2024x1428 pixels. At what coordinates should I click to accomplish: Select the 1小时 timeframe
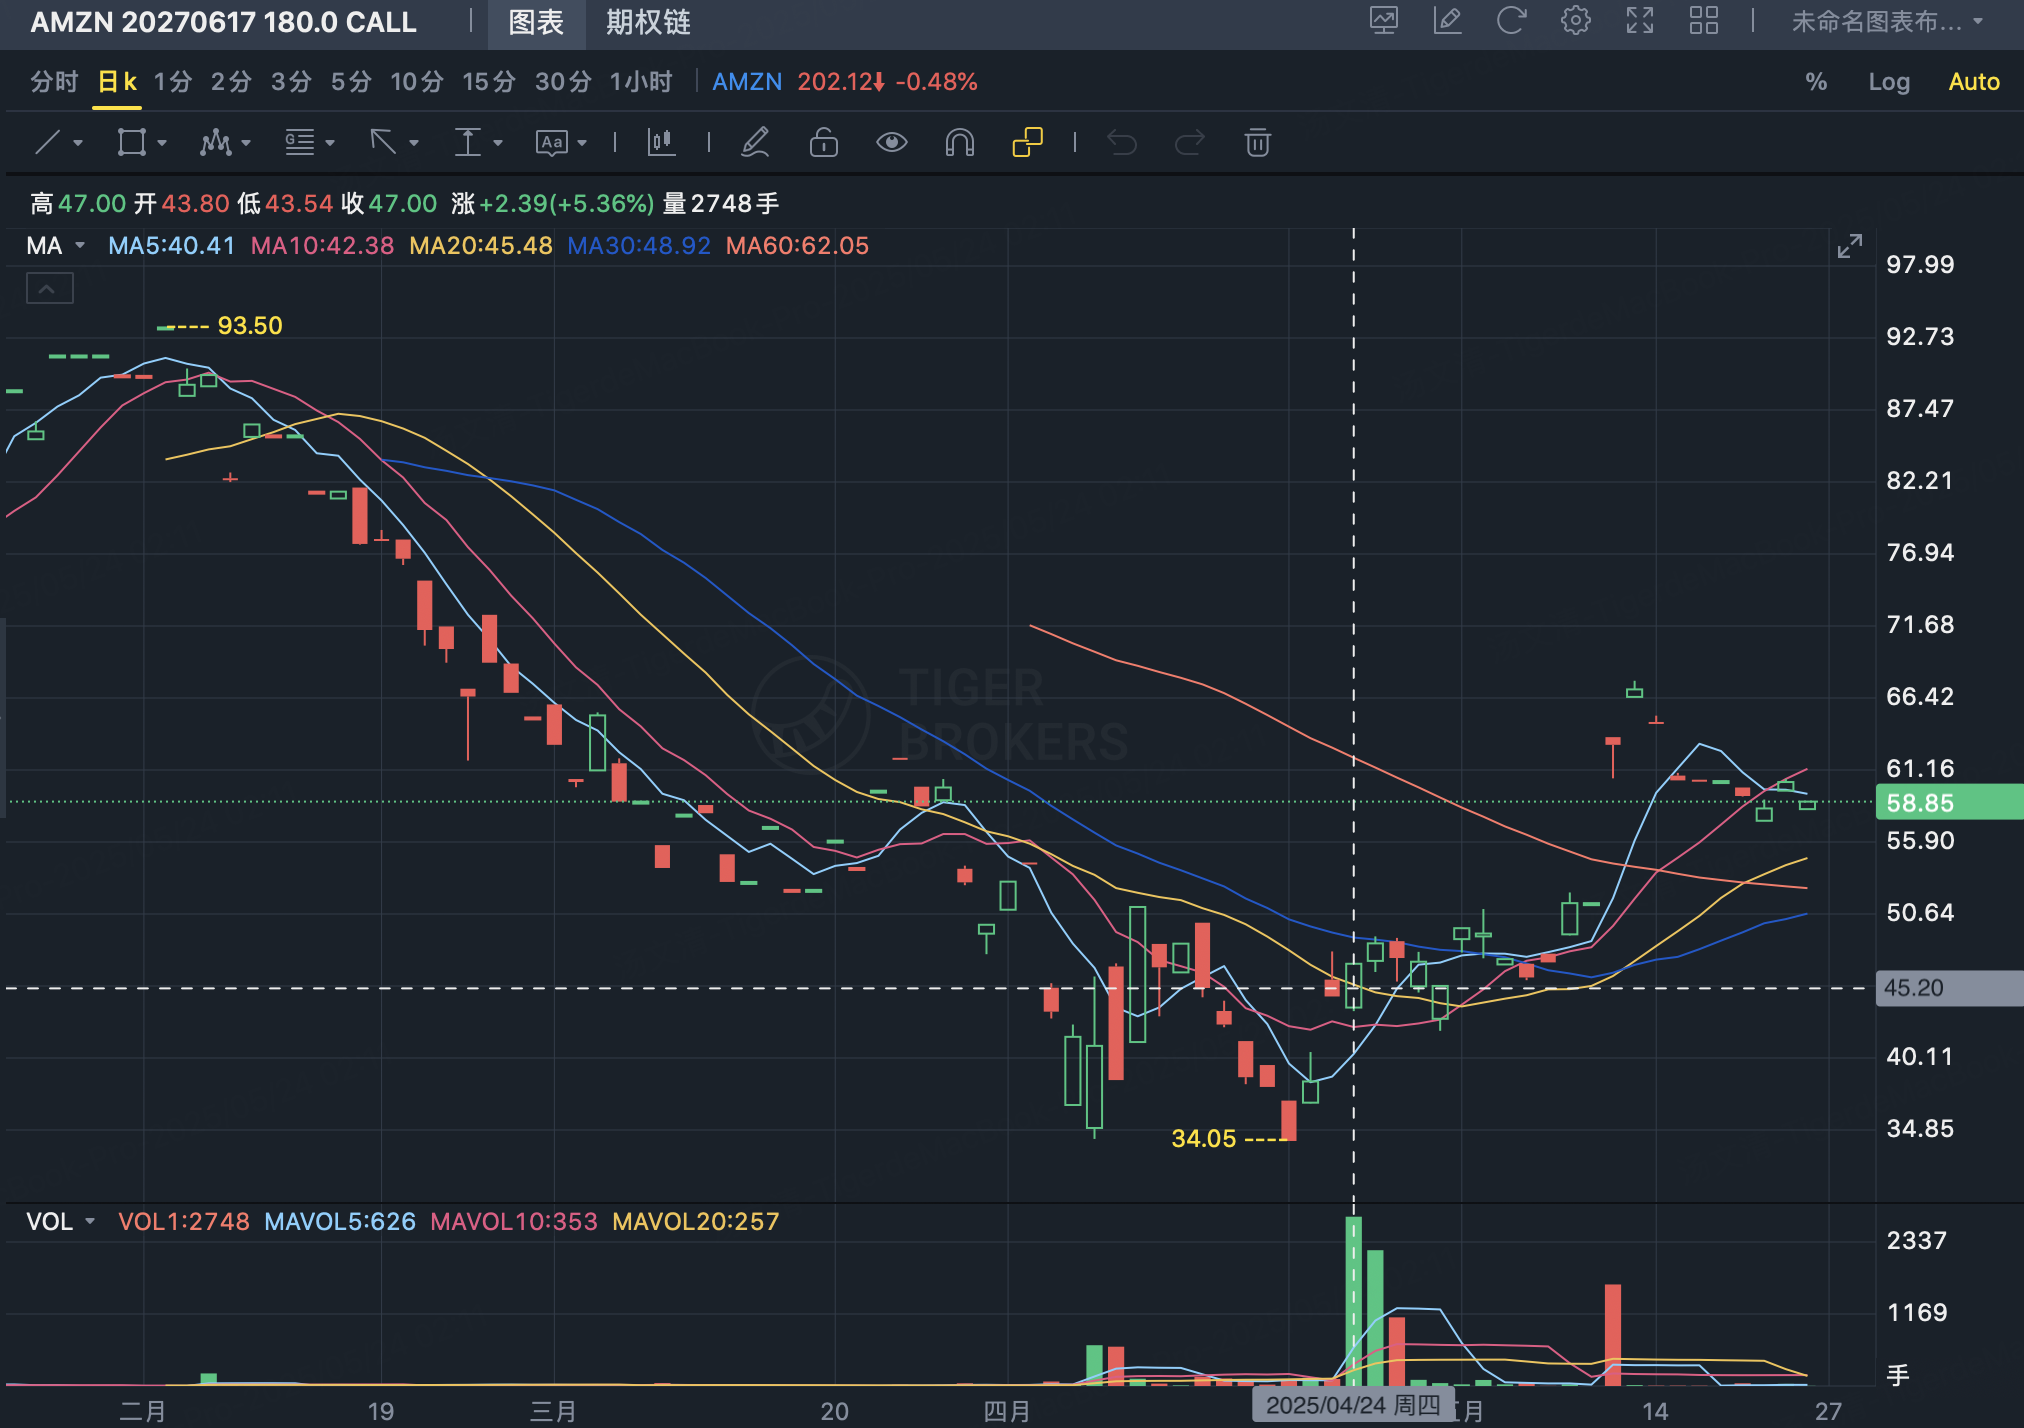tap(641, 82)
